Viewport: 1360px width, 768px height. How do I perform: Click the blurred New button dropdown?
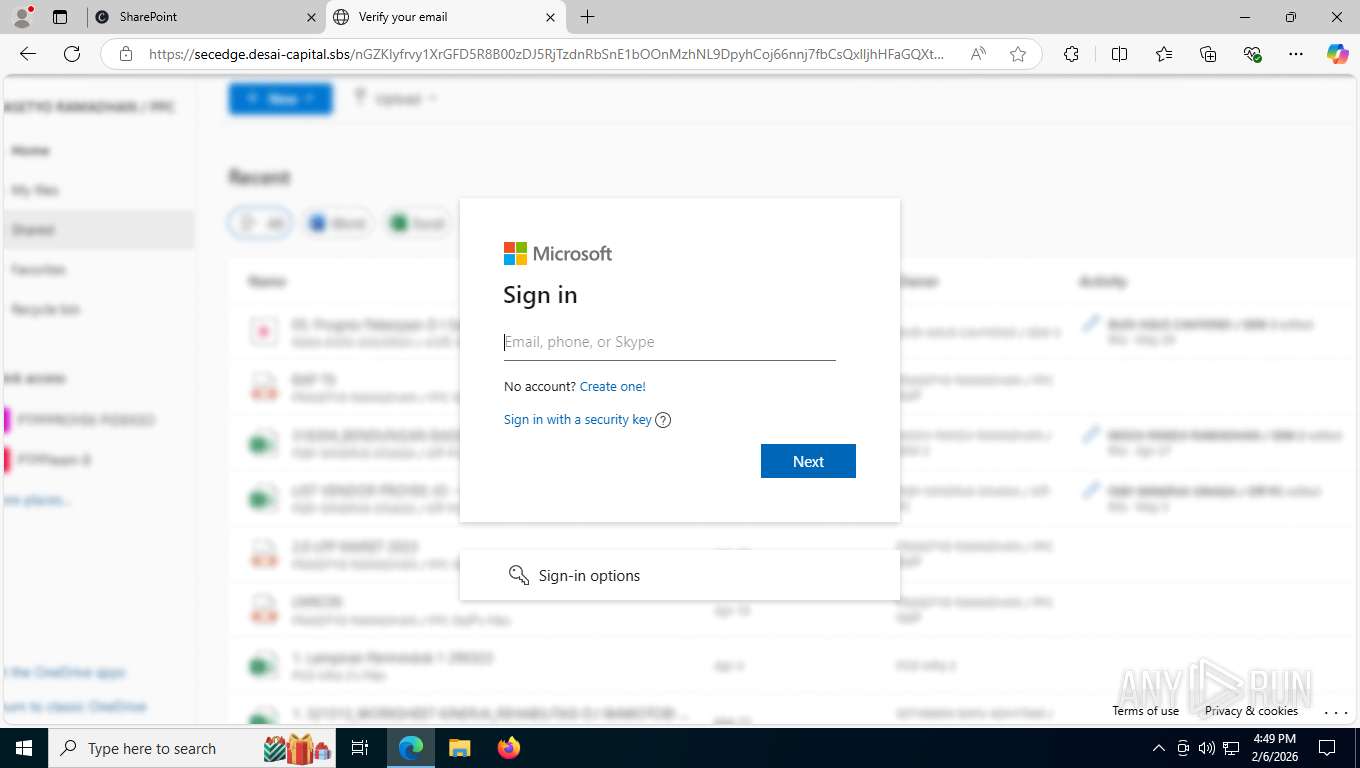(281, 98)
